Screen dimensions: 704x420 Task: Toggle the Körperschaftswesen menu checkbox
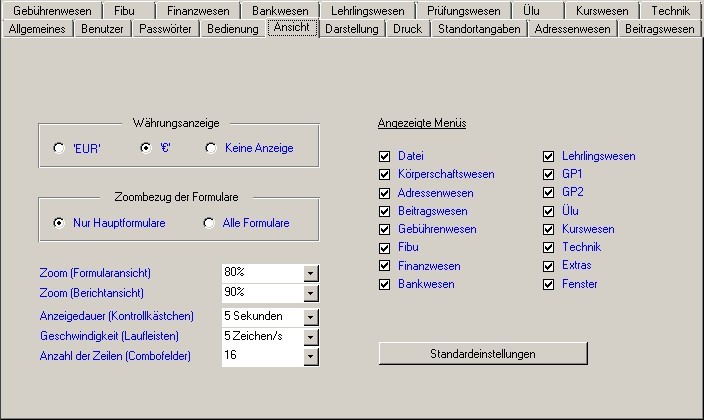click(x=385, y=175)
